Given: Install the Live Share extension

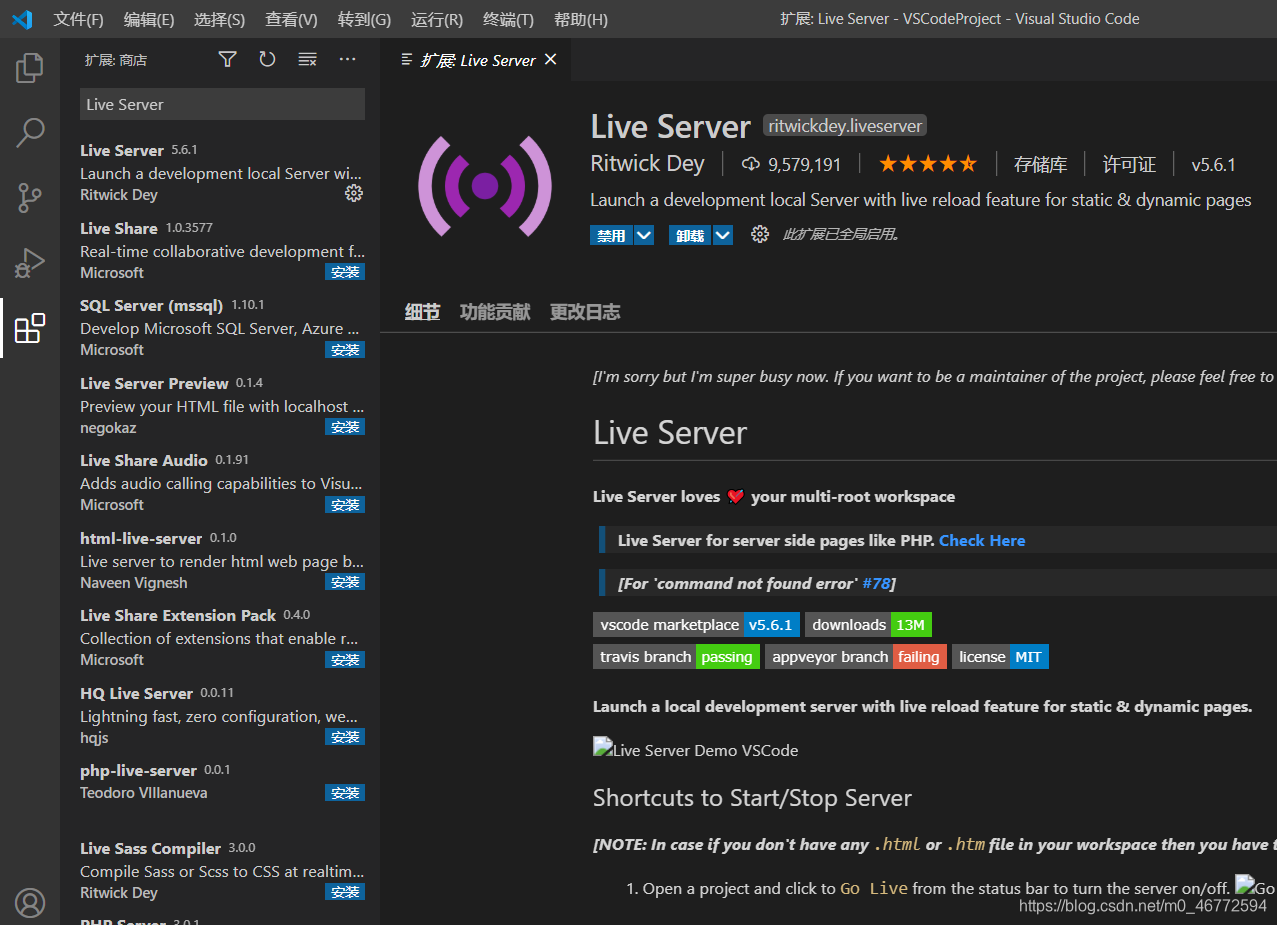Looking at the screenshot, I should click(345, 272).
